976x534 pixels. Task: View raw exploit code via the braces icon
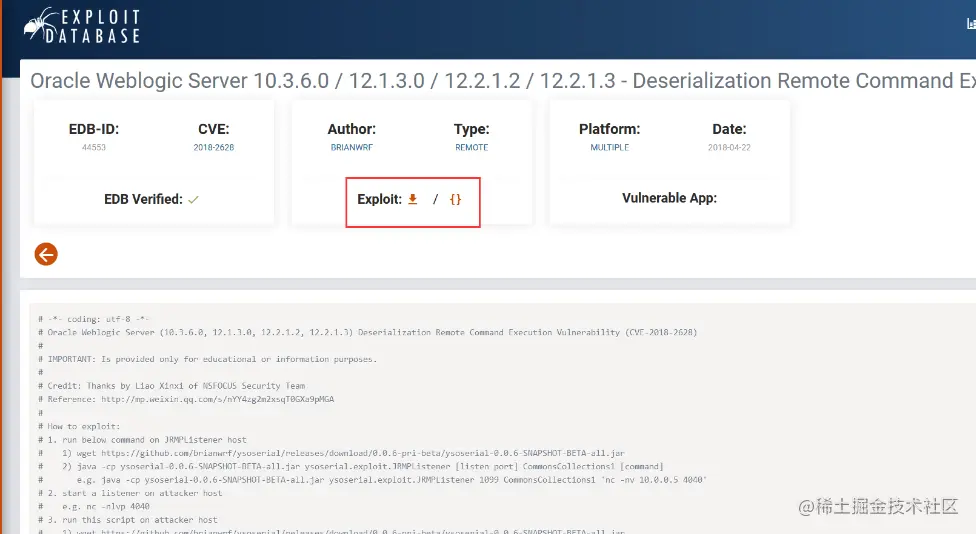coord(456,199)
